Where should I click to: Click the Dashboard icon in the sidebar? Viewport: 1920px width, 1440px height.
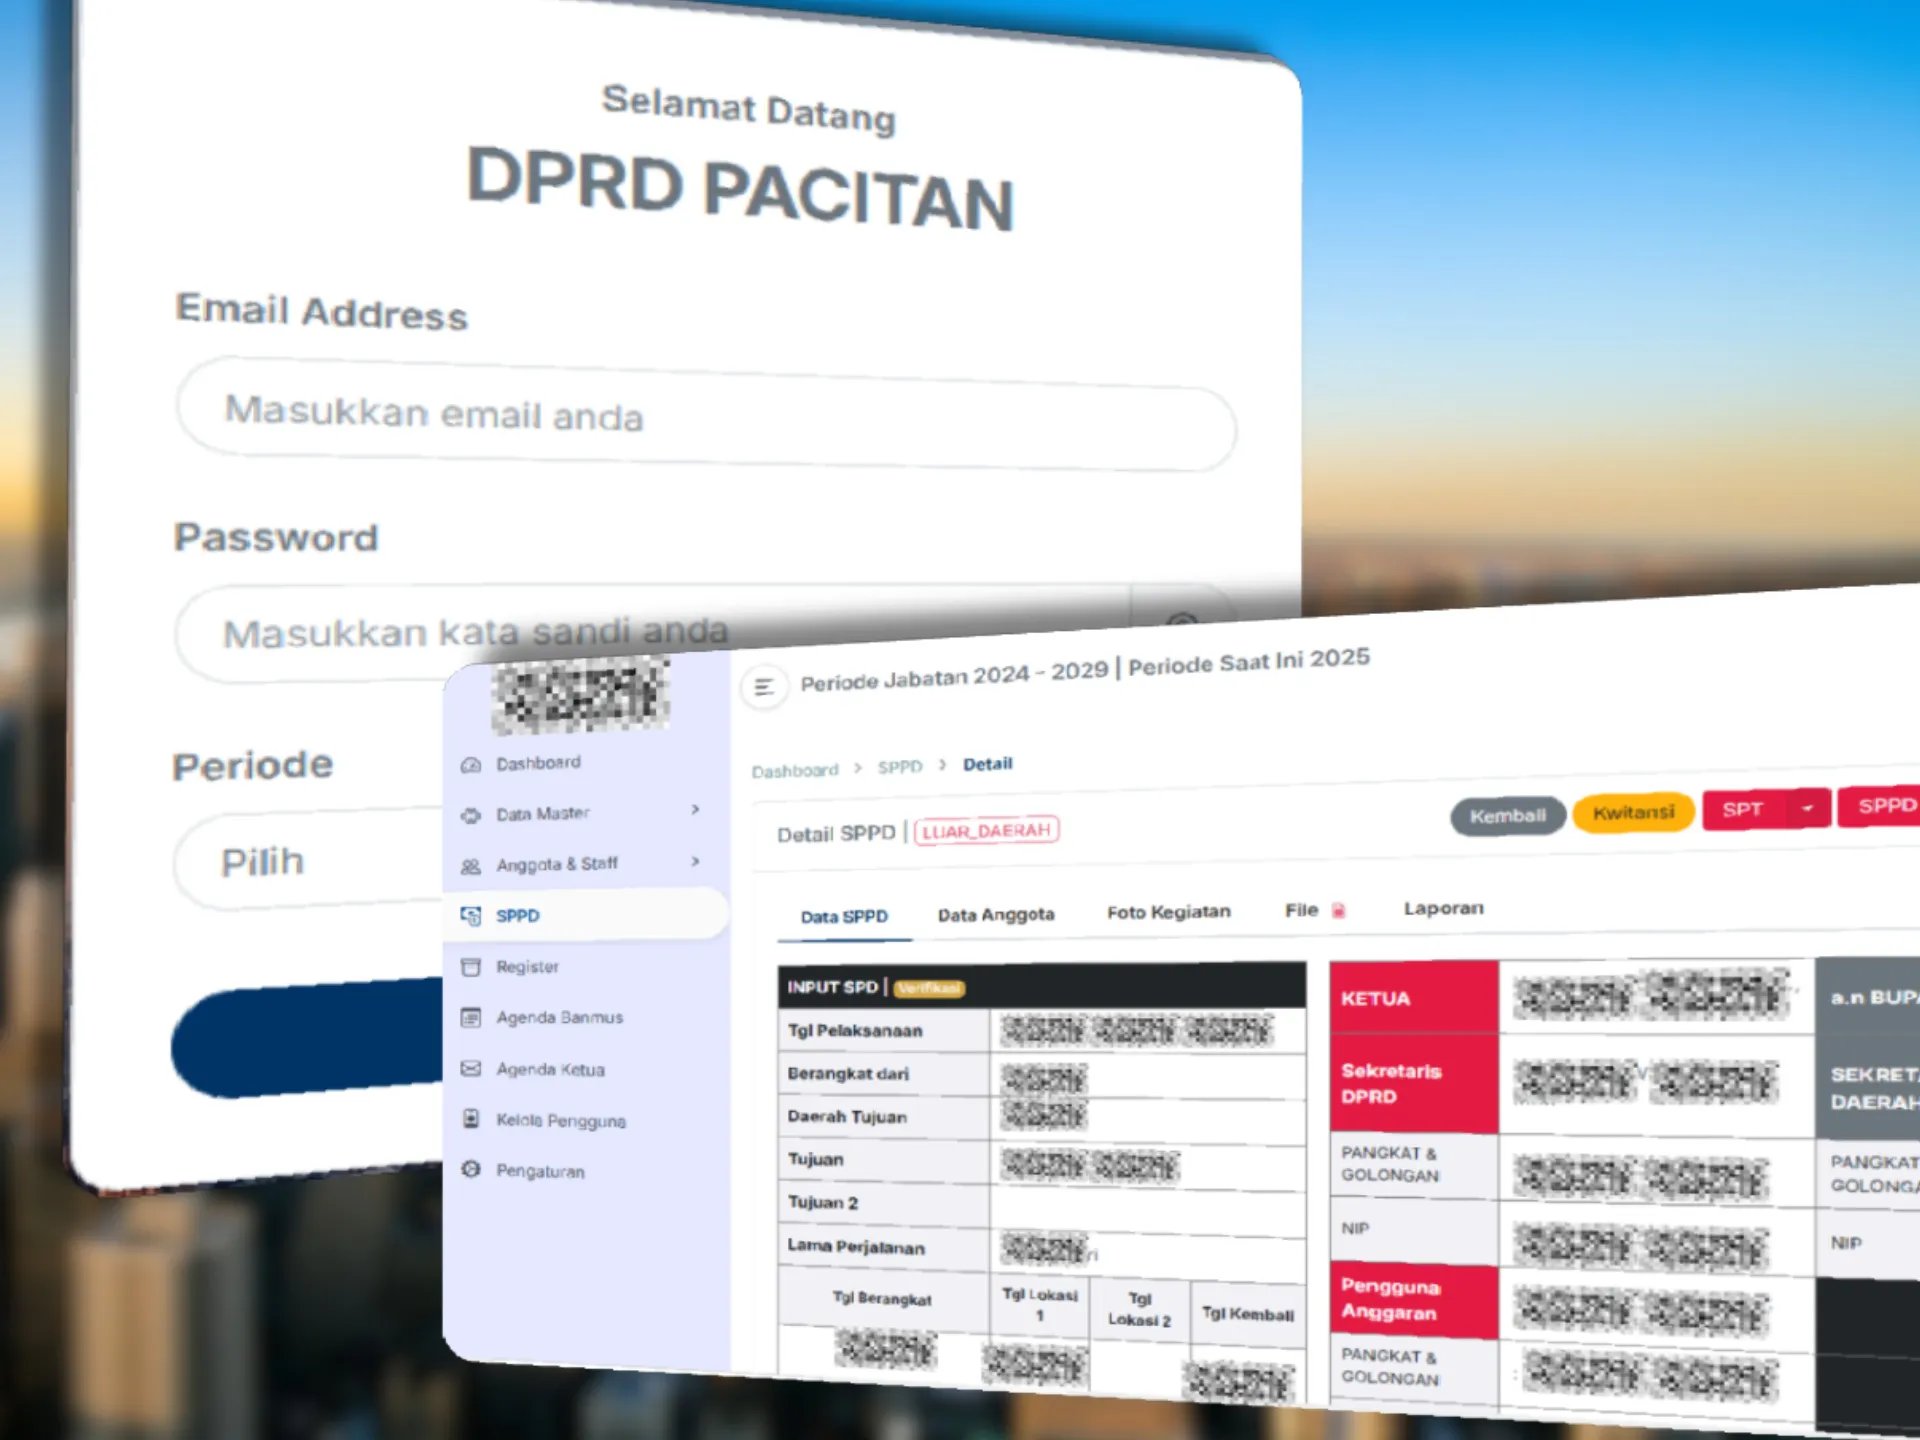click(471, 765)
